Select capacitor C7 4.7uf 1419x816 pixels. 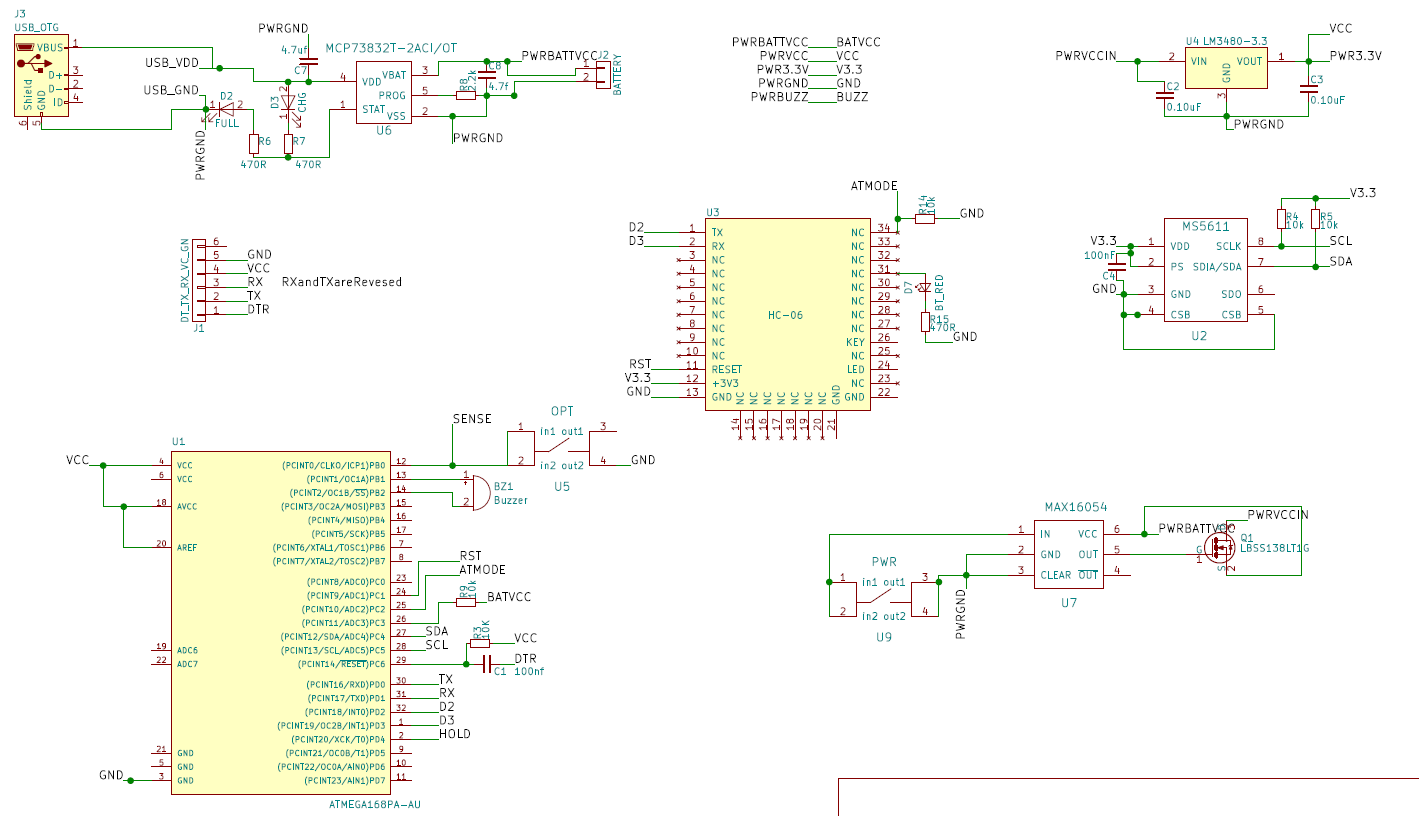[308, 62]
